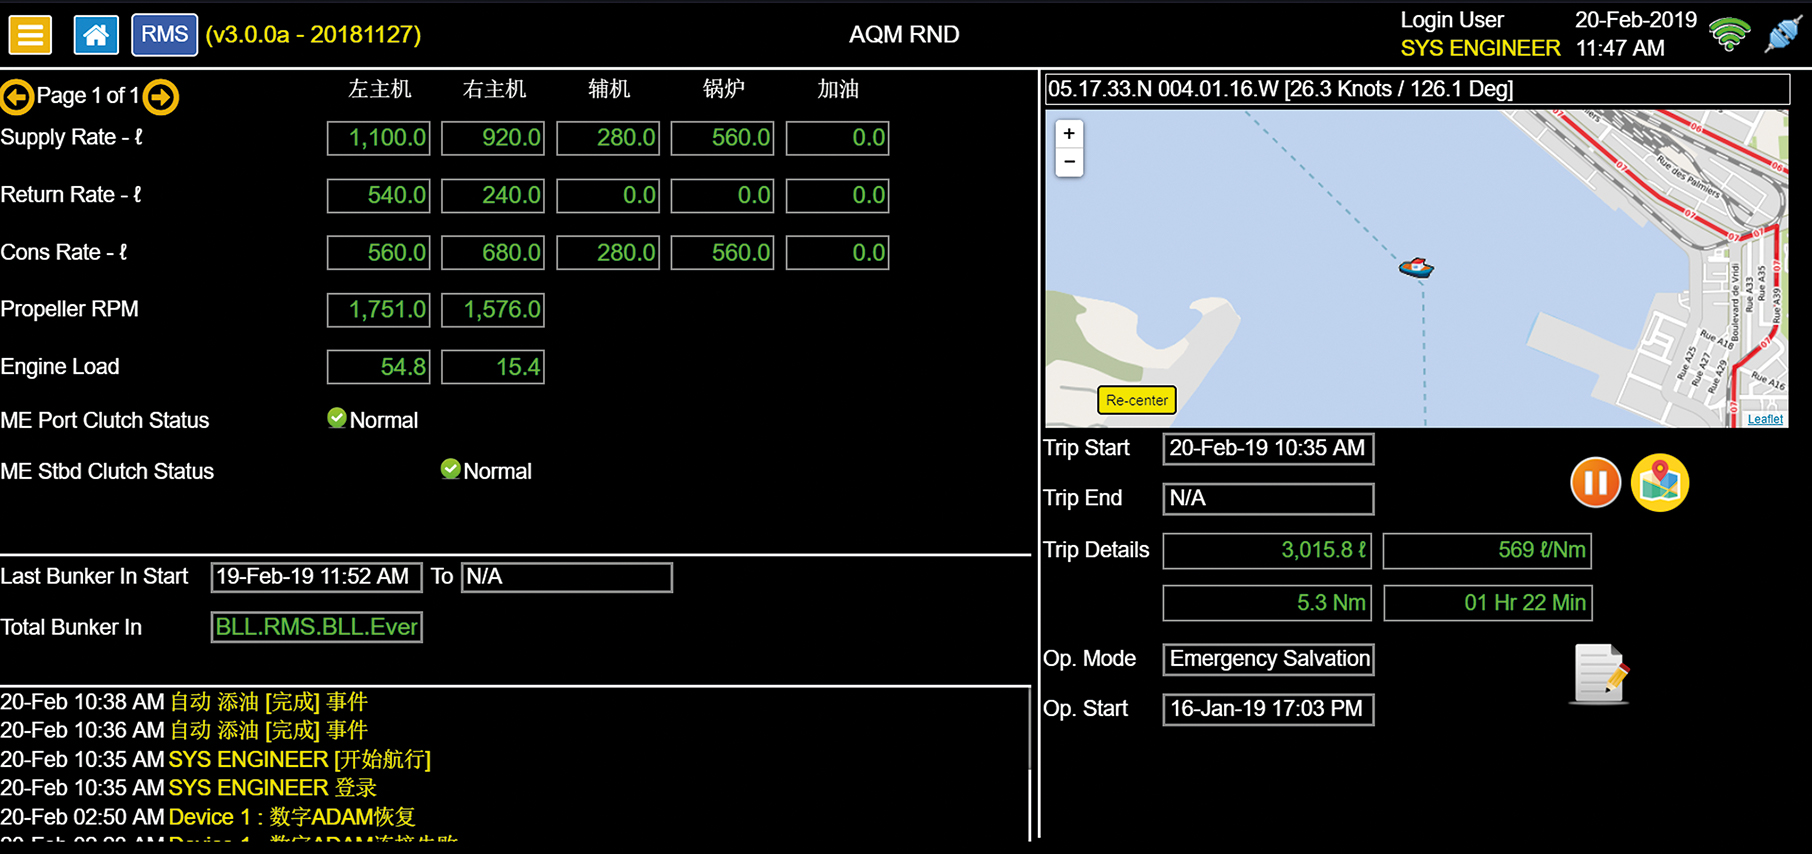The image size is (1812, 854).
Task: Open the hamburger menu
Action: (30, 35)
